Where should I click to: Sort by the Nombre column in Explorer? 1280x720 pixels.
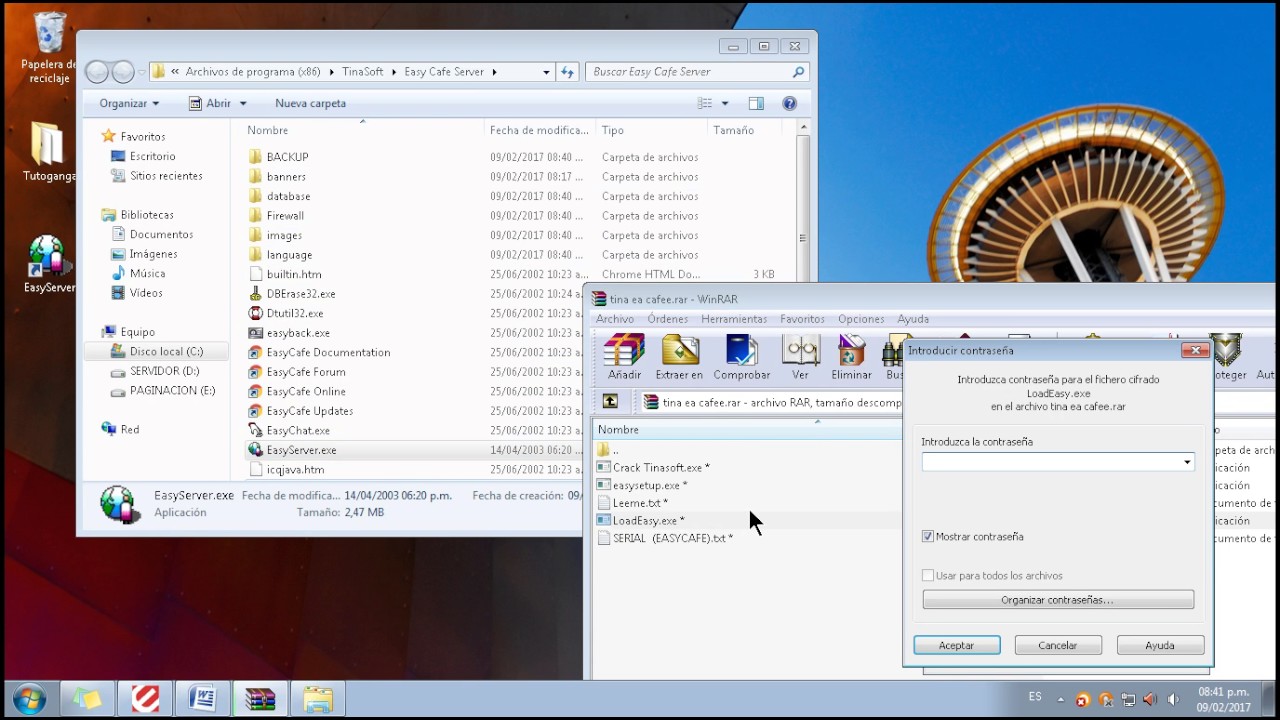(268, 130)
